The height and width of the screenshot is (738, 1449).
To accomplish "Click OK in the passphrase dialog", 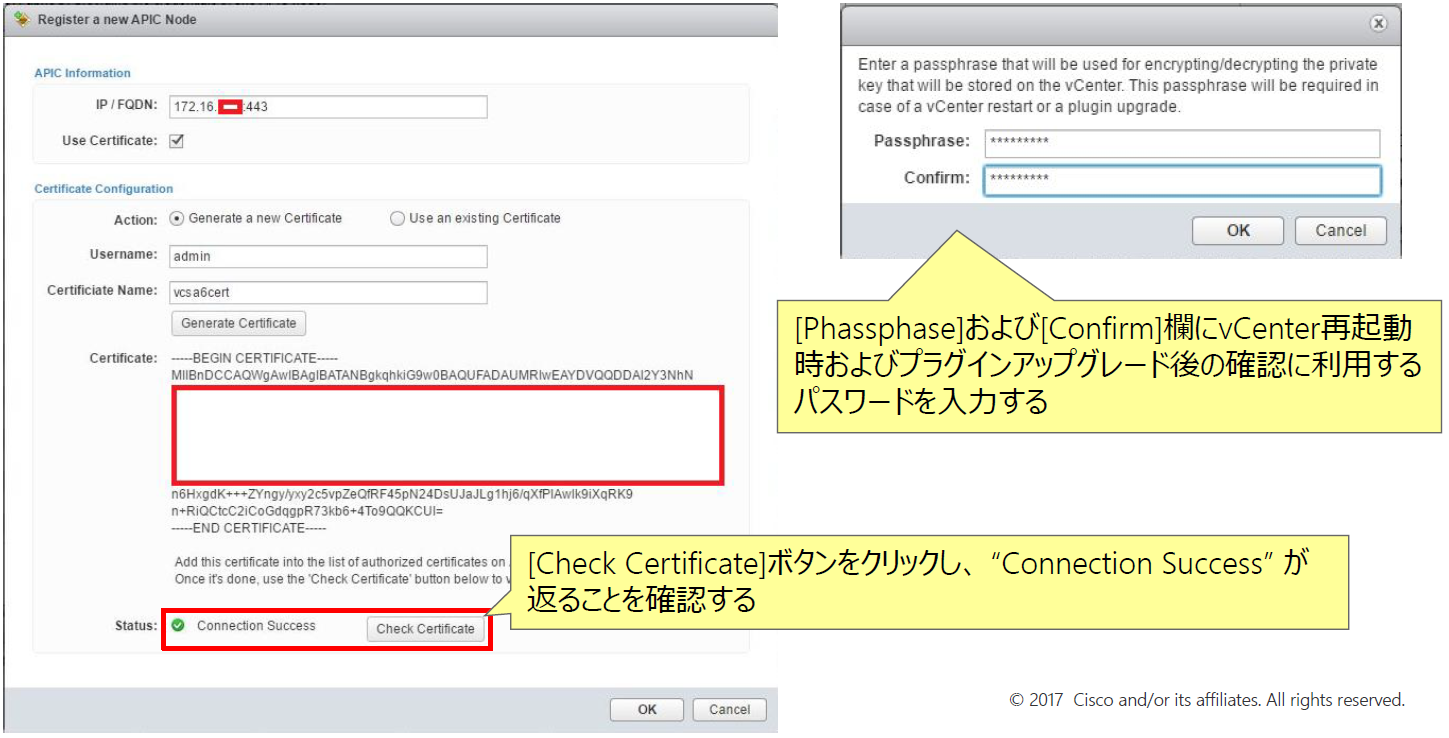I will pyautogui.click(x=1237, y=230).
